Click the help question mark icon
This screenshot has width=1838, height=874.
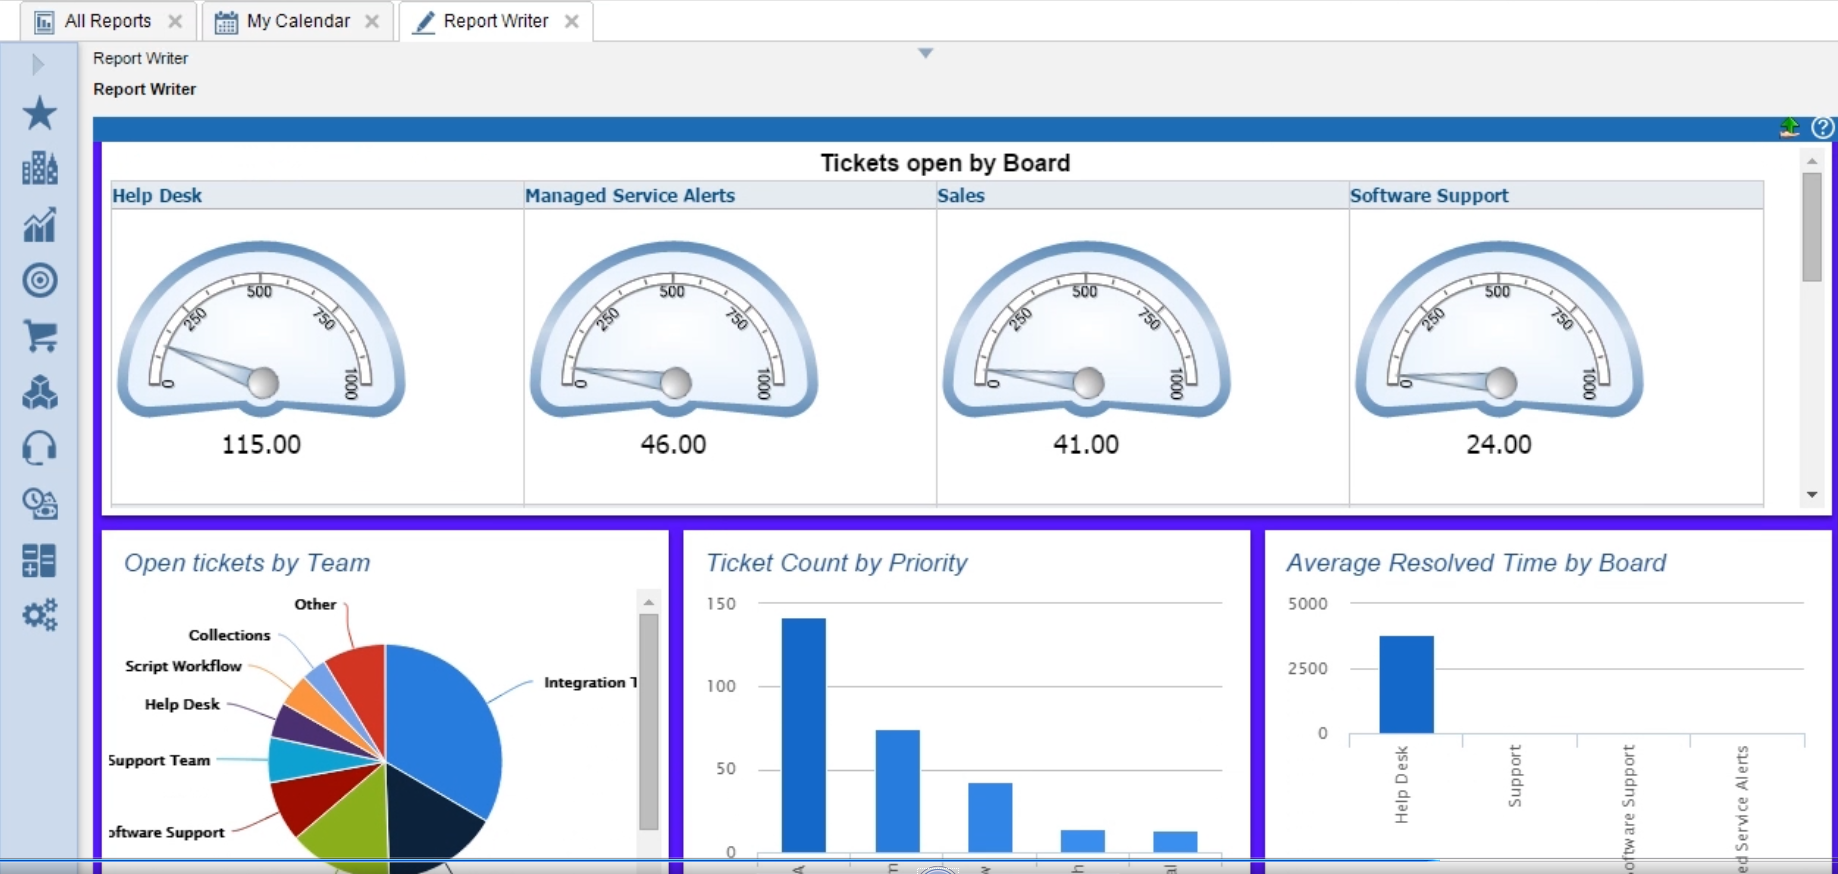click(x=1822, y=127)
